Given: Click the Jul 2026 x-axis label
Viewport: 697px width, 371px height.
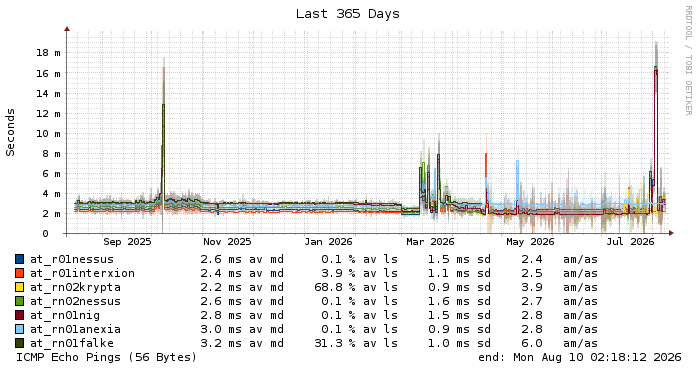Looking at the screenshot, I should tap(630, 242).
